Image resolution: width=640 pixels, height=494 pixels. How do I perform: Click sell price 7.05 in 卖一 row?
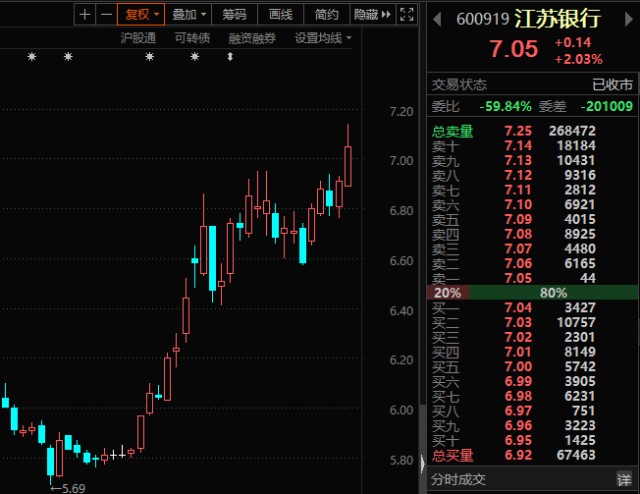click(x=518, y=278)
